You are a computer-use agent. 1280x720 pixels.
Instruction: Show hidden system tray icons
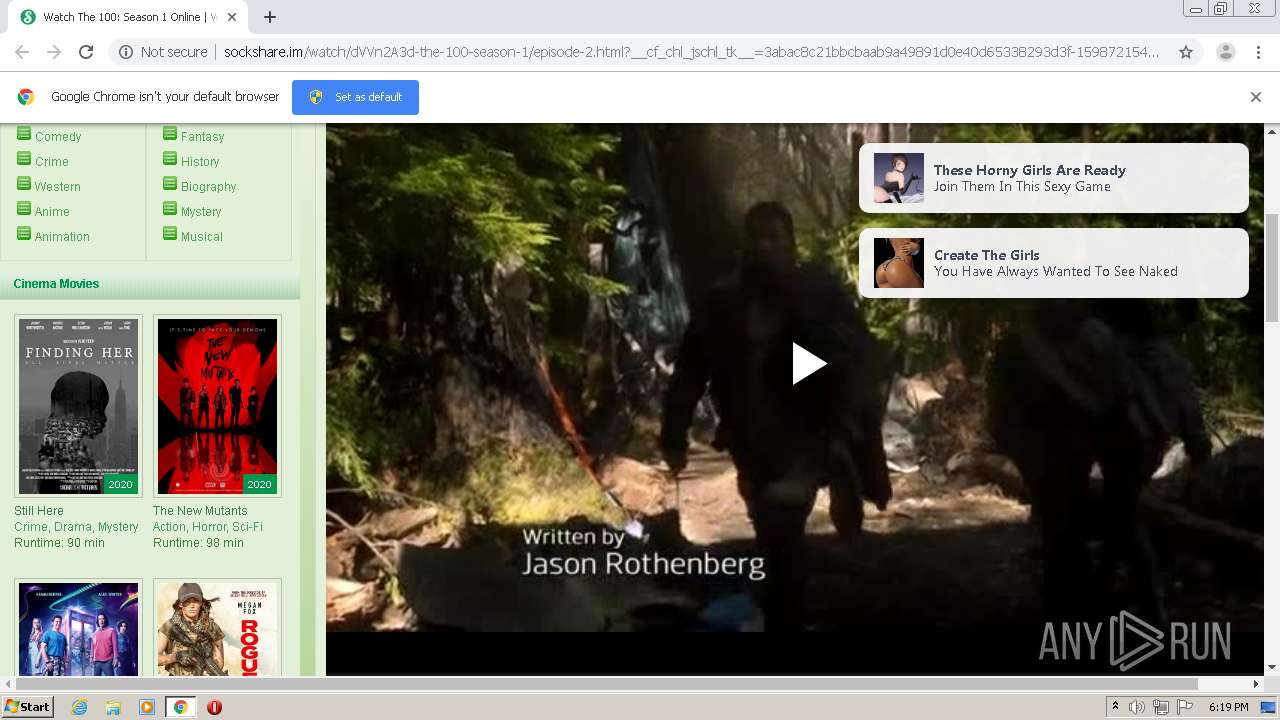coord(1115,707)
